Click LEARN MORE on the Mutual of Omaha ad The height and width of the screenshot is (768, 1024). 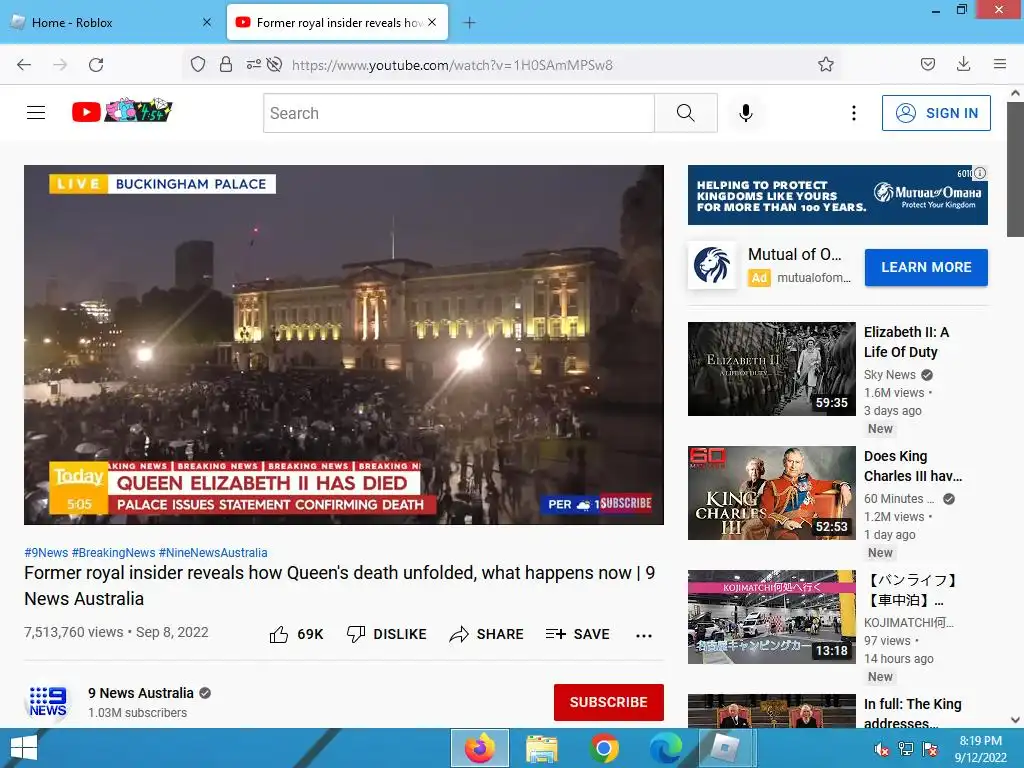point(926,267)
